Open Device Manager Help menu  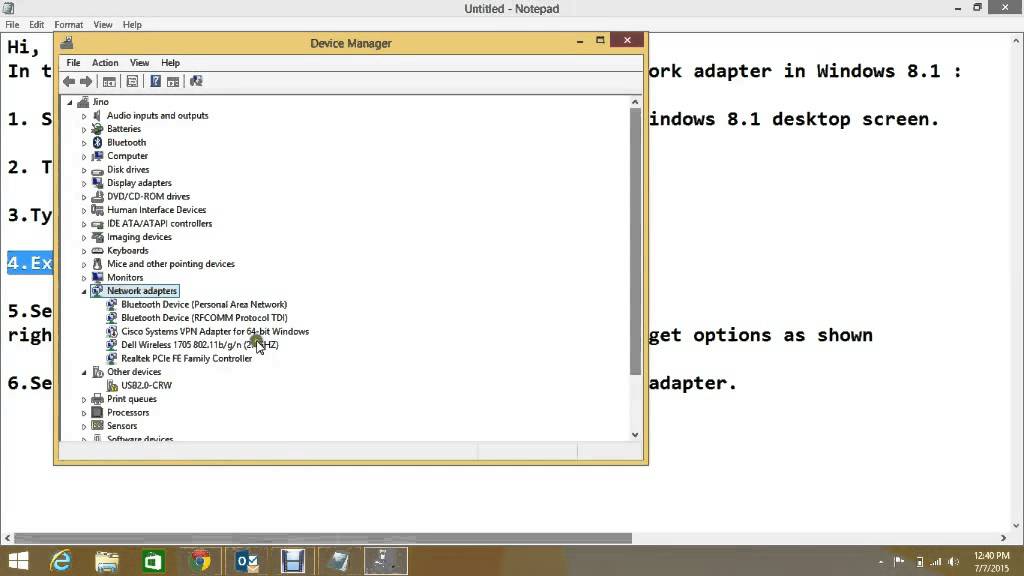170,63
